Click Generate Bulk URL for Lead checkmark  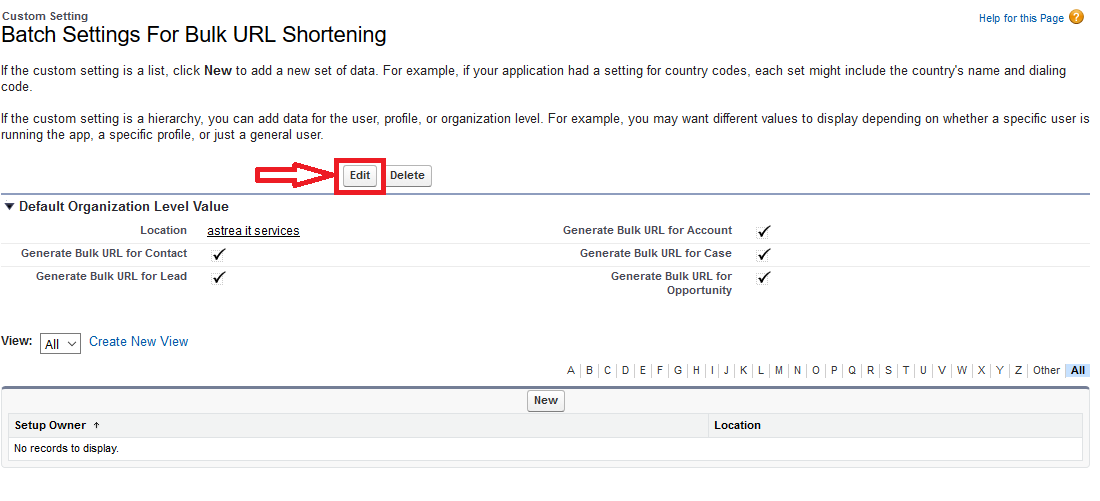pos(219,277)
